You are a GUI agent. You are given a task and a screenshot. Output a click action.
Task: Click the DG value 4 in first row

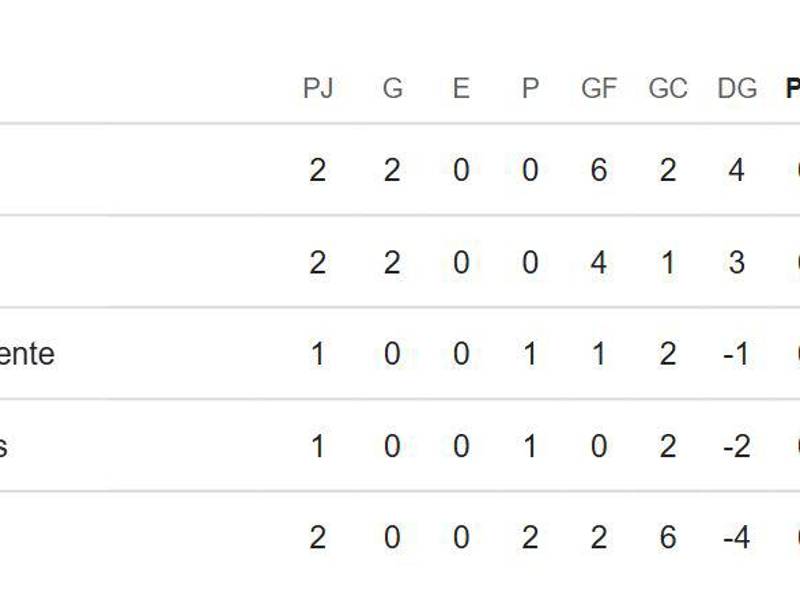[737, 170]
